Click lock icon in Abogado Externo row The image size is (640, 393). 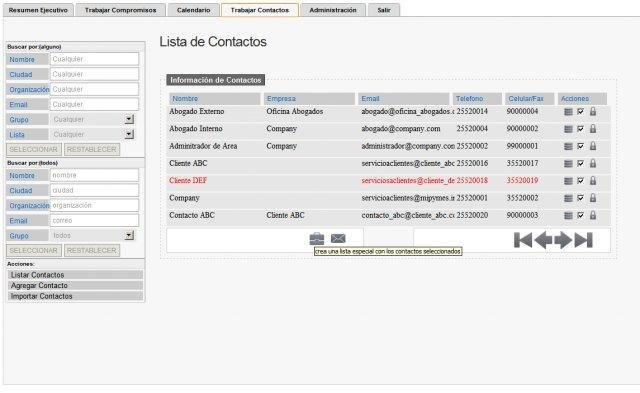coord(593,111)
